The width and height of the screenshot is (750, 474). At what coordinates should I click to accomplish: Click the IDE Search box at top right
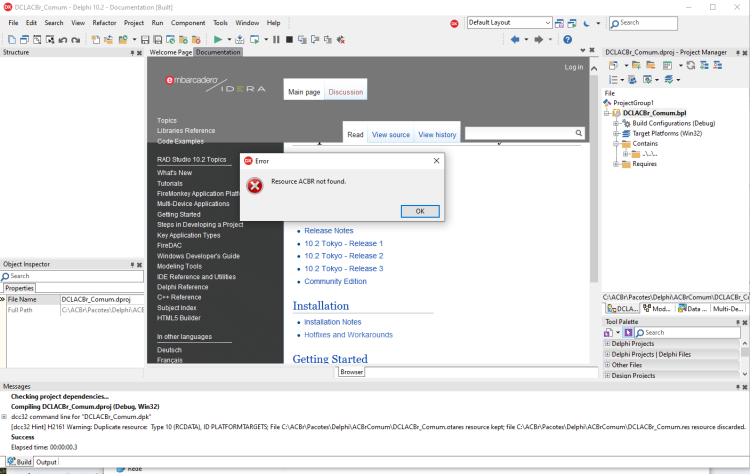click(x=643, y=23)
